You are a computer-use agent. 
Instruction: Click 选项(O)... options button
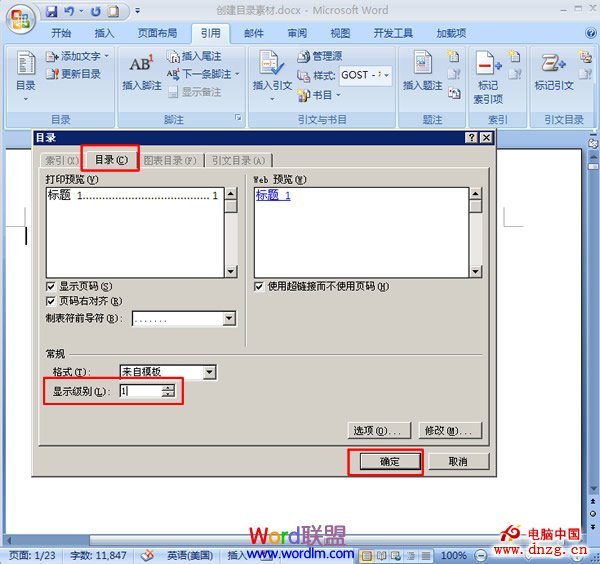(x=379, y=431)
